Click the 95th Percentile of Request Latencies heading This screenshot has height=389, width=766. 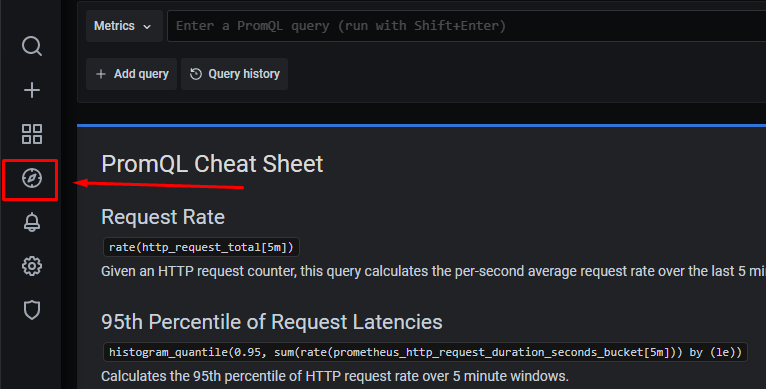pos(272,322)
